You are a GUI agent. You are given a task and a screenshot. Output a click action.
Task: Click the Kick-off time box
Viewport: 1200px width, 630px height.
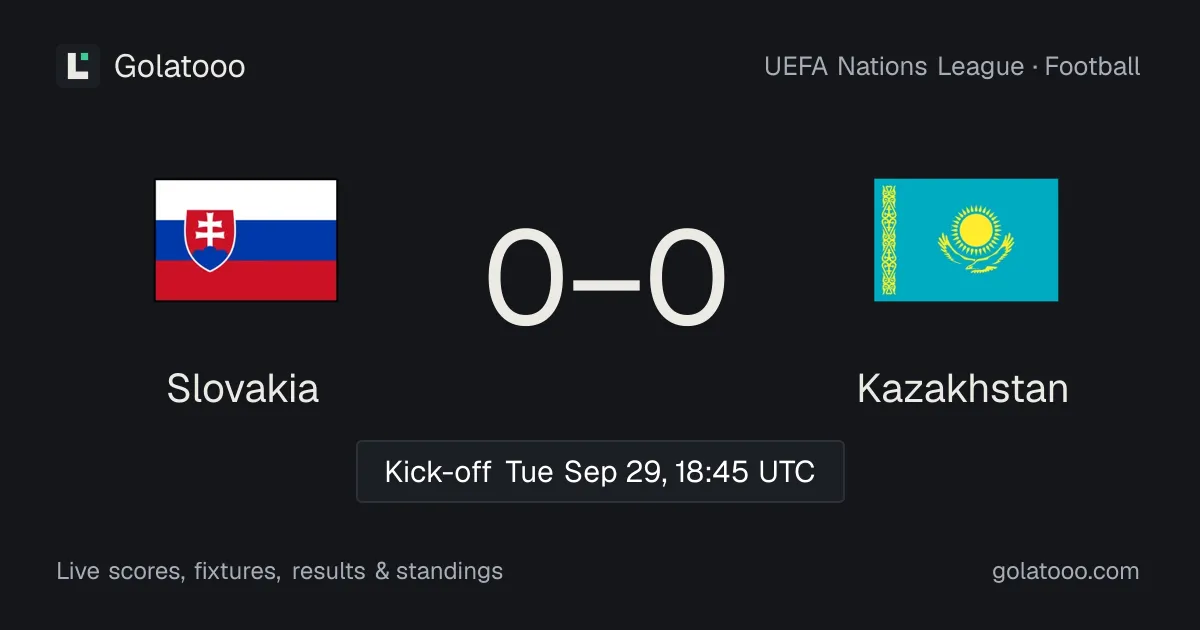tap(600, 471)
